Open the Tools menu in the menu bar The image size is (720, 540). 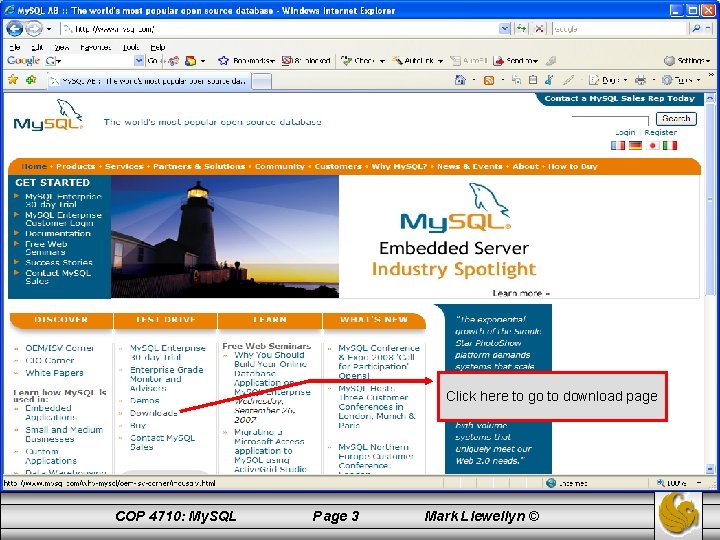(131, 47)
